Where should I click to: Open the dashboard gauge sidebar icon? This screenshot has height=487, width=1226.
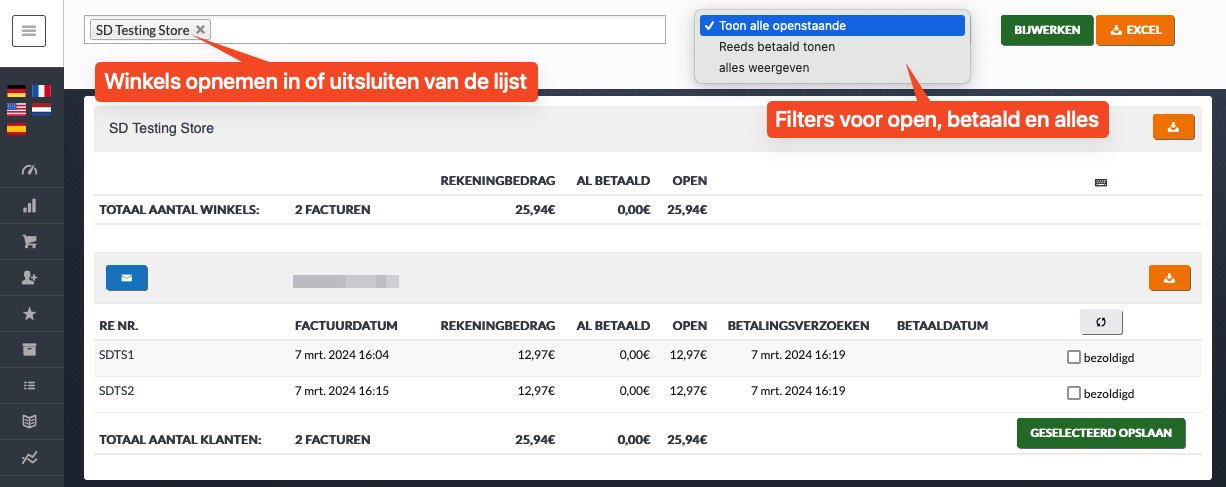[x=29, y=169]
